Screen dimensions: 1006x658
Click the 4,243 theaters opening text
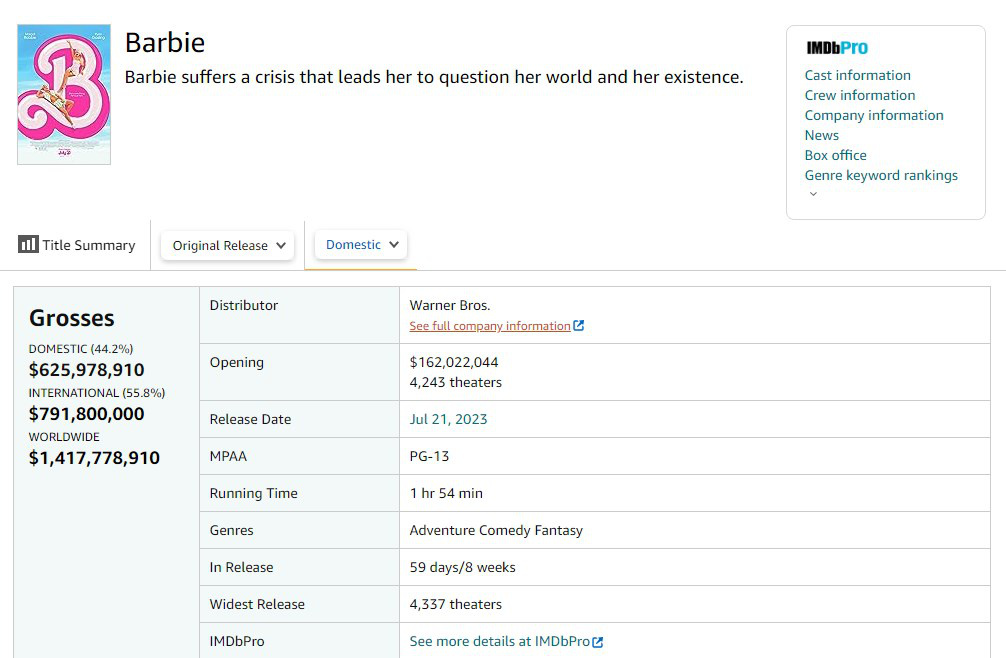point(456,382)
